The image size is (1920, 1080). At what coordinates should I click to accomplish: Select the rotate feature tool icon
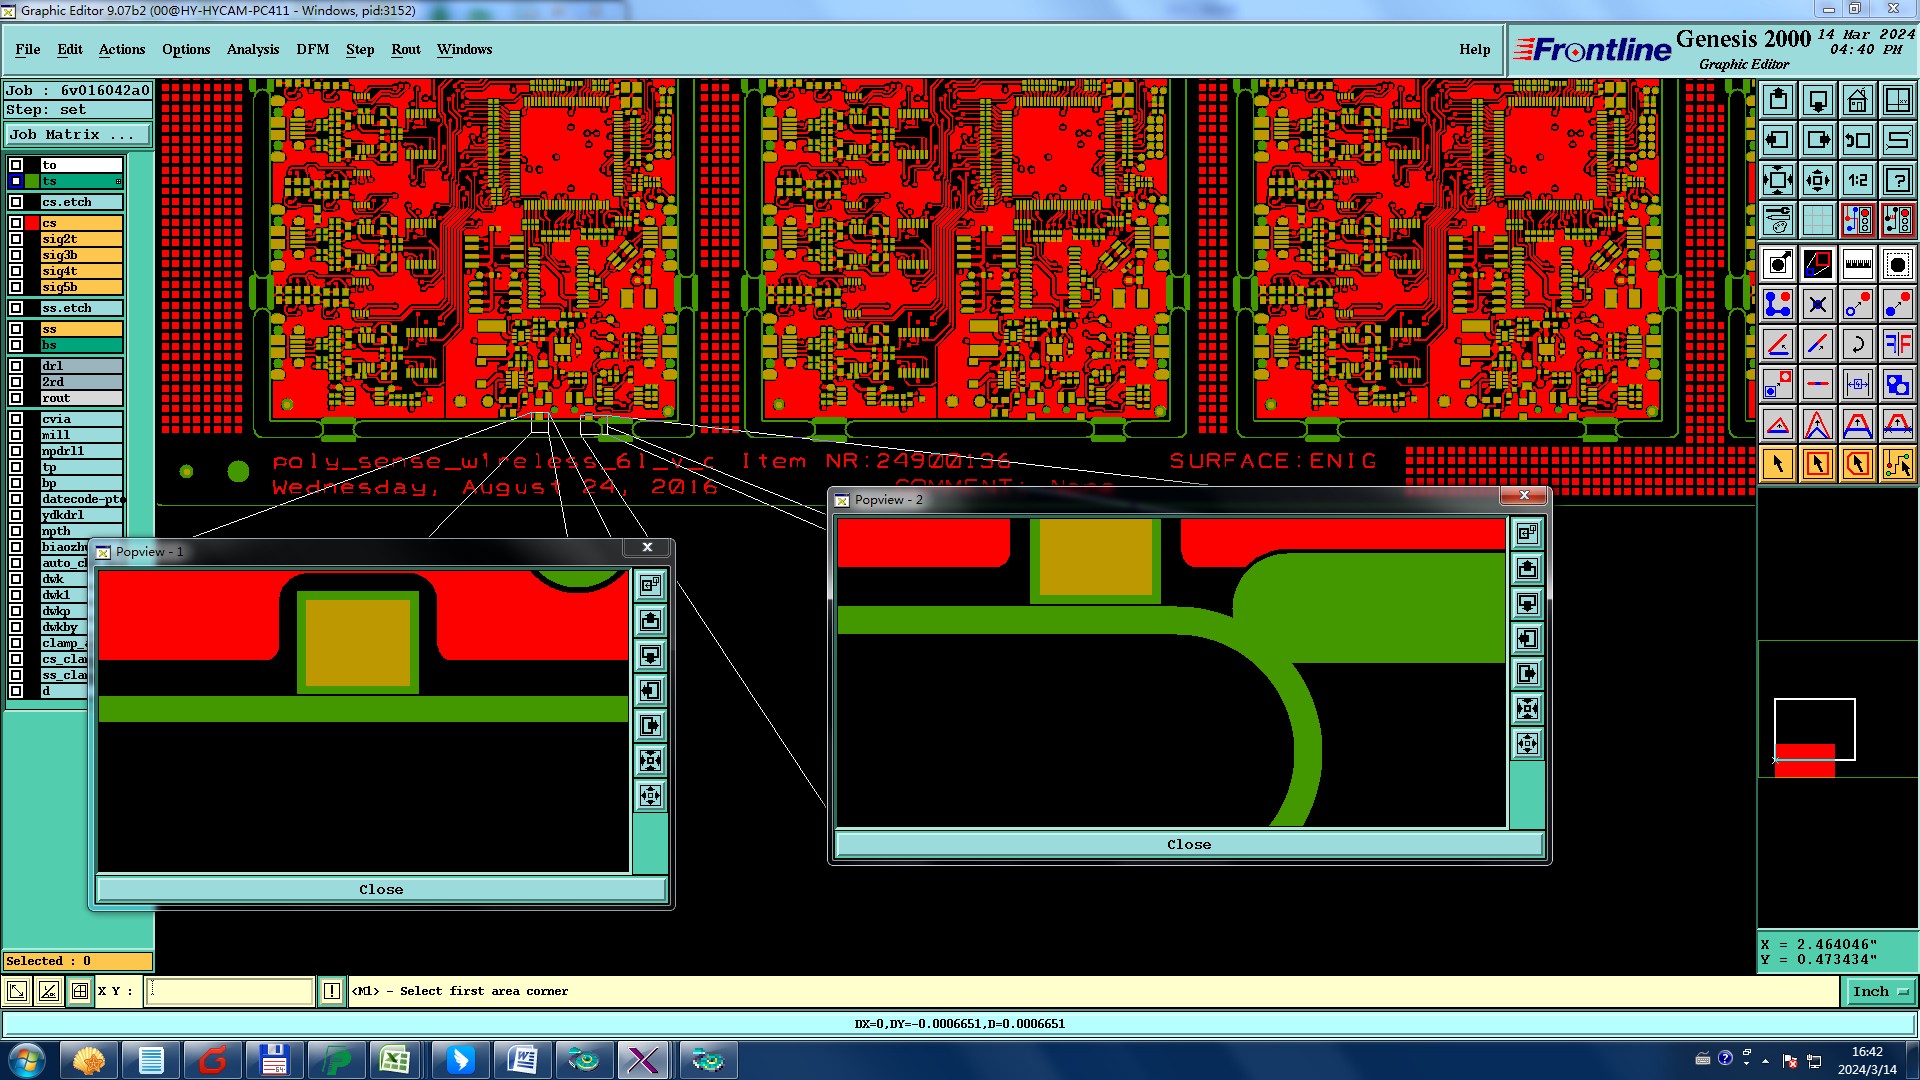[1857, 344]
